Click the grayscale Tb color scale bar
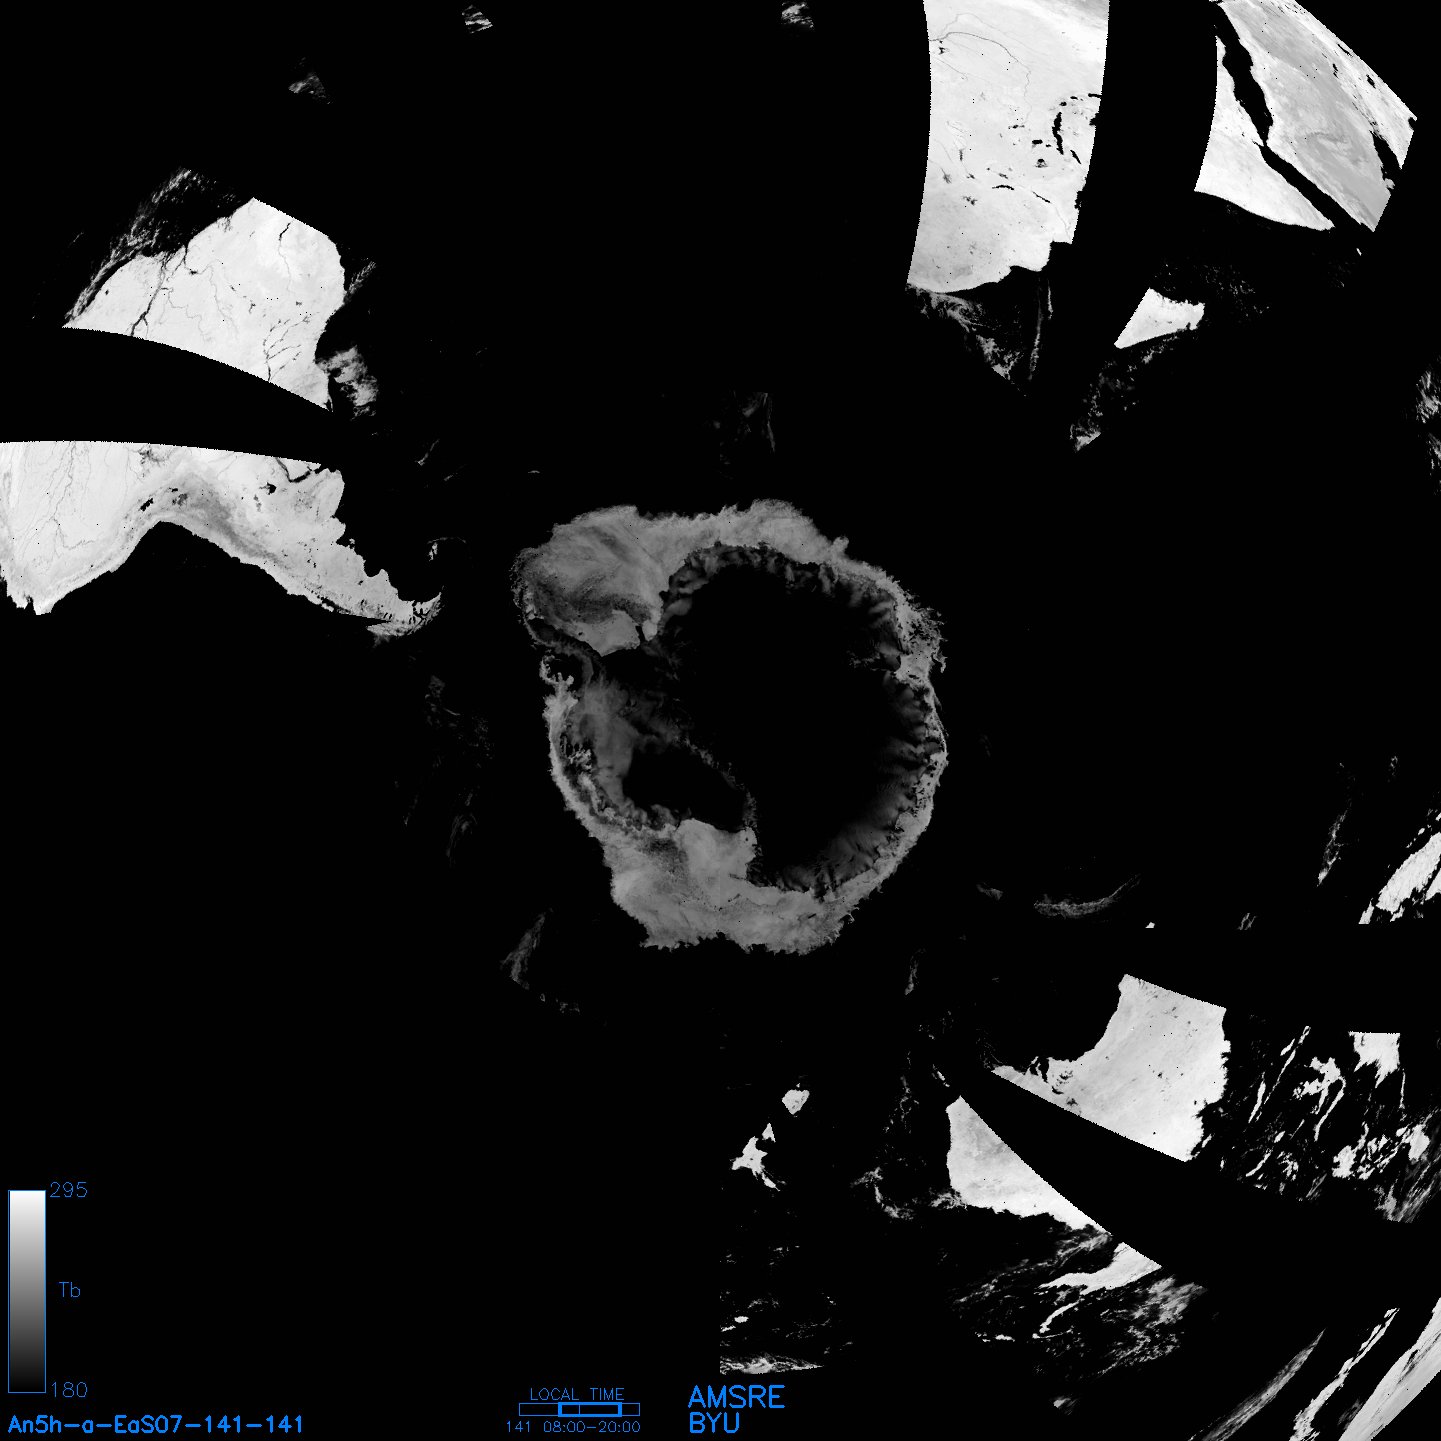 click(27, 1291)
